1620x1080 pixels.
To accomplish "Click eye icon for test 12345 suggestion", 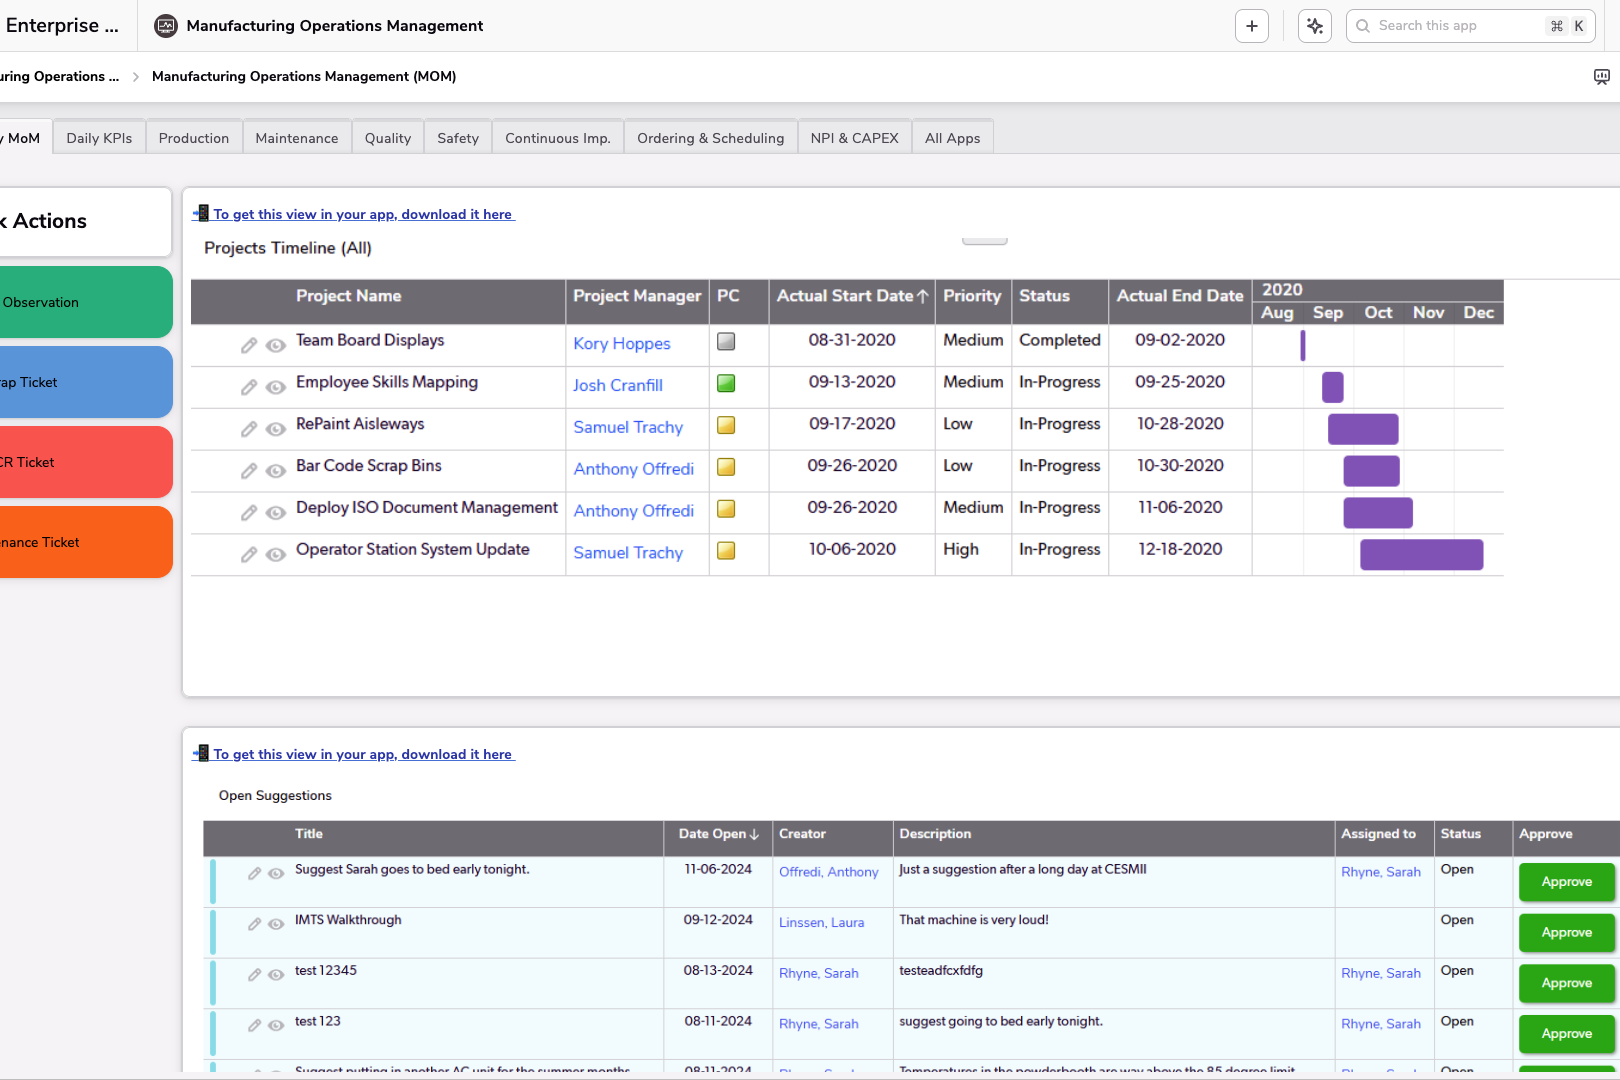I will tap(276, 975).
